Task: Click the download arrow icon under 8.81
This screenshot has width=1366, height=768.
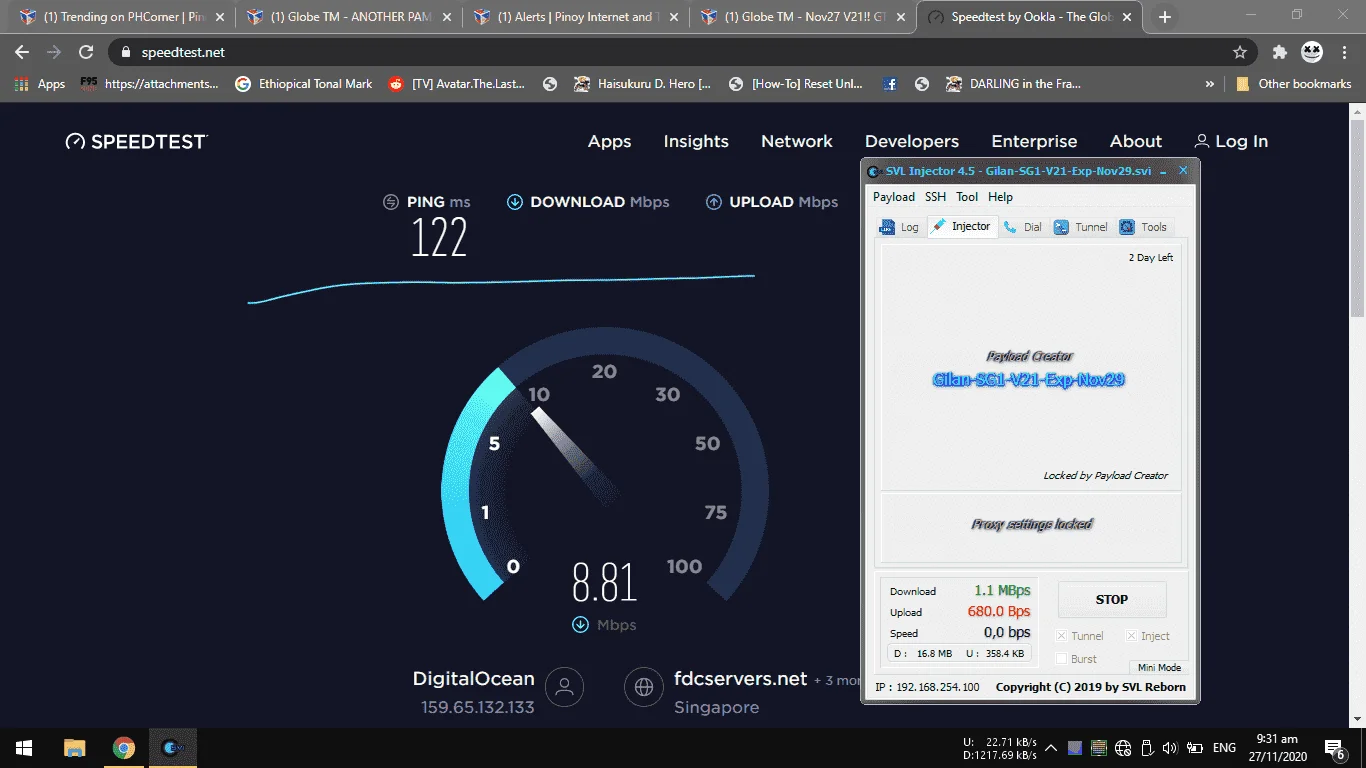Action: coord(580,625)
